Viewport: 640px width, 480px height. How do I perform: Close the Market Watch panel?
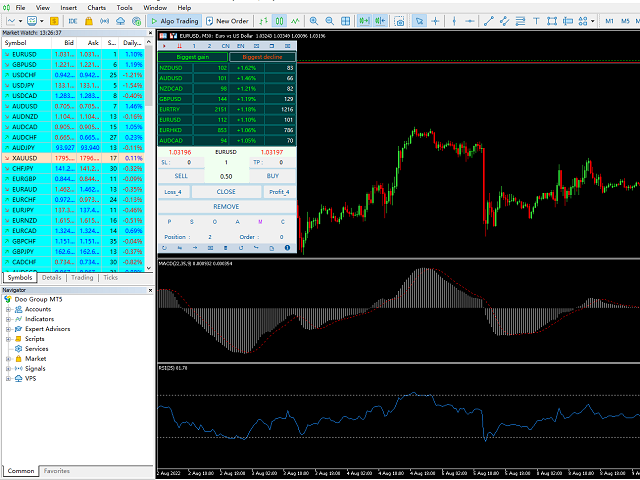point(150,33)
